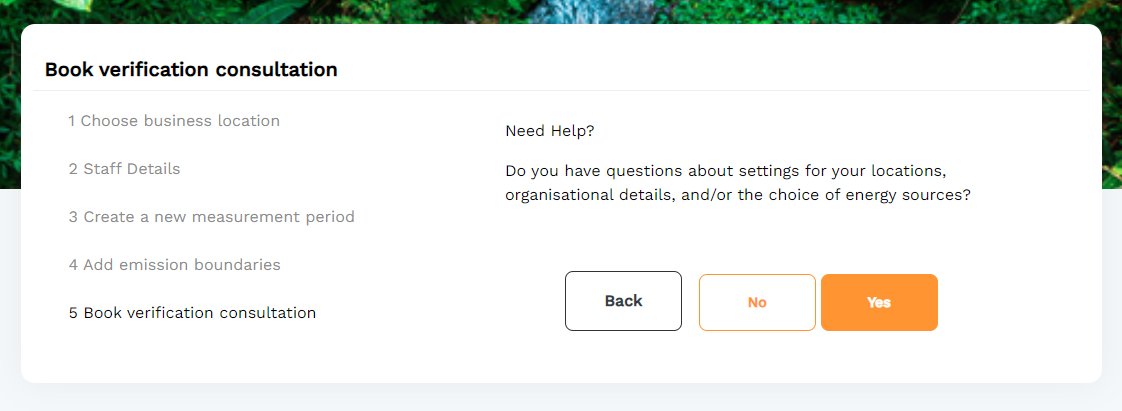Screen dimensions: 1122x411
Task: Click the number 4 beside Add emission boundaries
Action: tap(73, 265)
